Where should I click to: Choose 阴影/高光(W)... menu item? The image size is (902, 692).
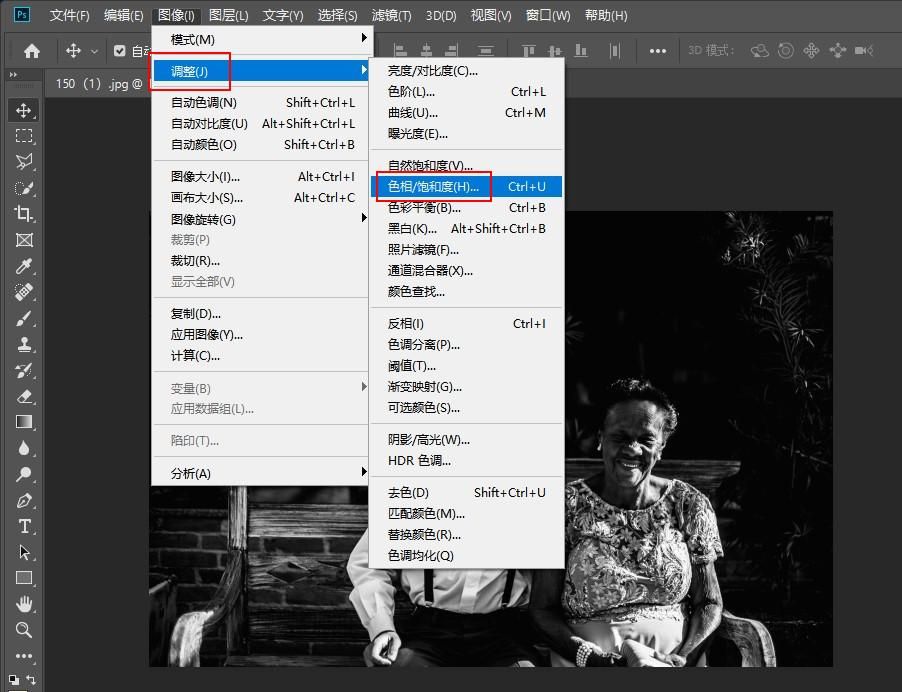pos(466,440)
